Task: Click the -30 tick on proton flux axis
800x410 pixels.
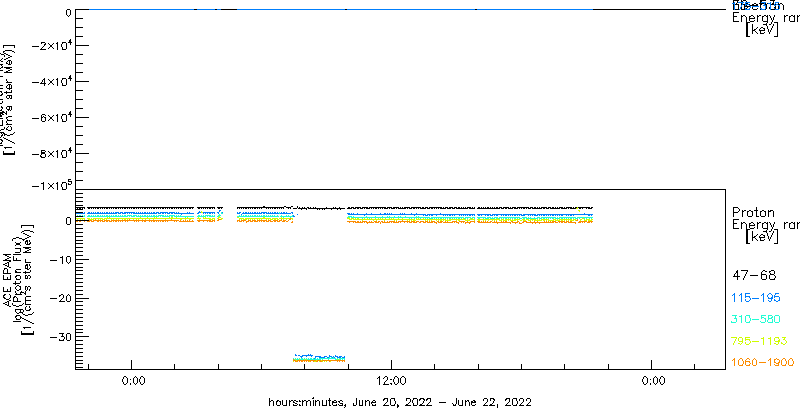Action: (x=60, y=337)
